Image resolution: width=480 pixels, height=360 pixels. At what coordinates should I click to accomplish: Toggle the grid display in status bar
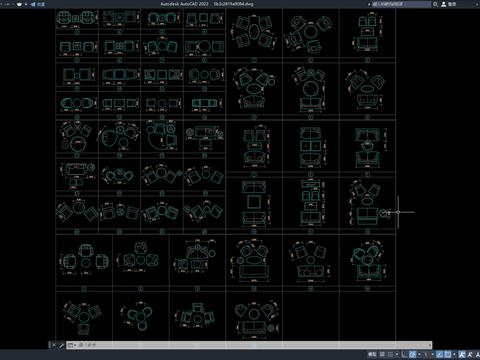[x=382, y=354]
